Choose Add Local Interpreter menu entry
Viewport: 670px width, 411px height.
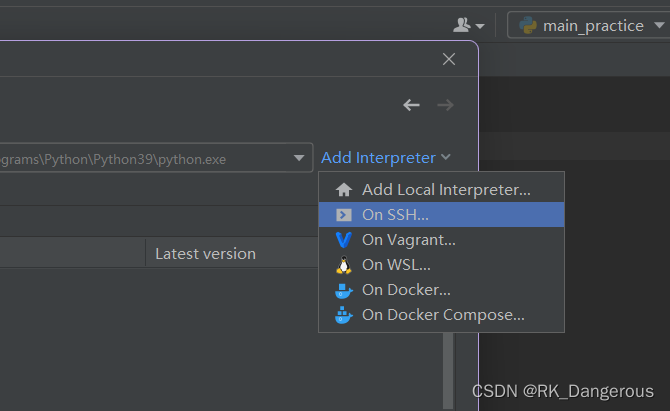pyautogui.click(x=441, y=190)
